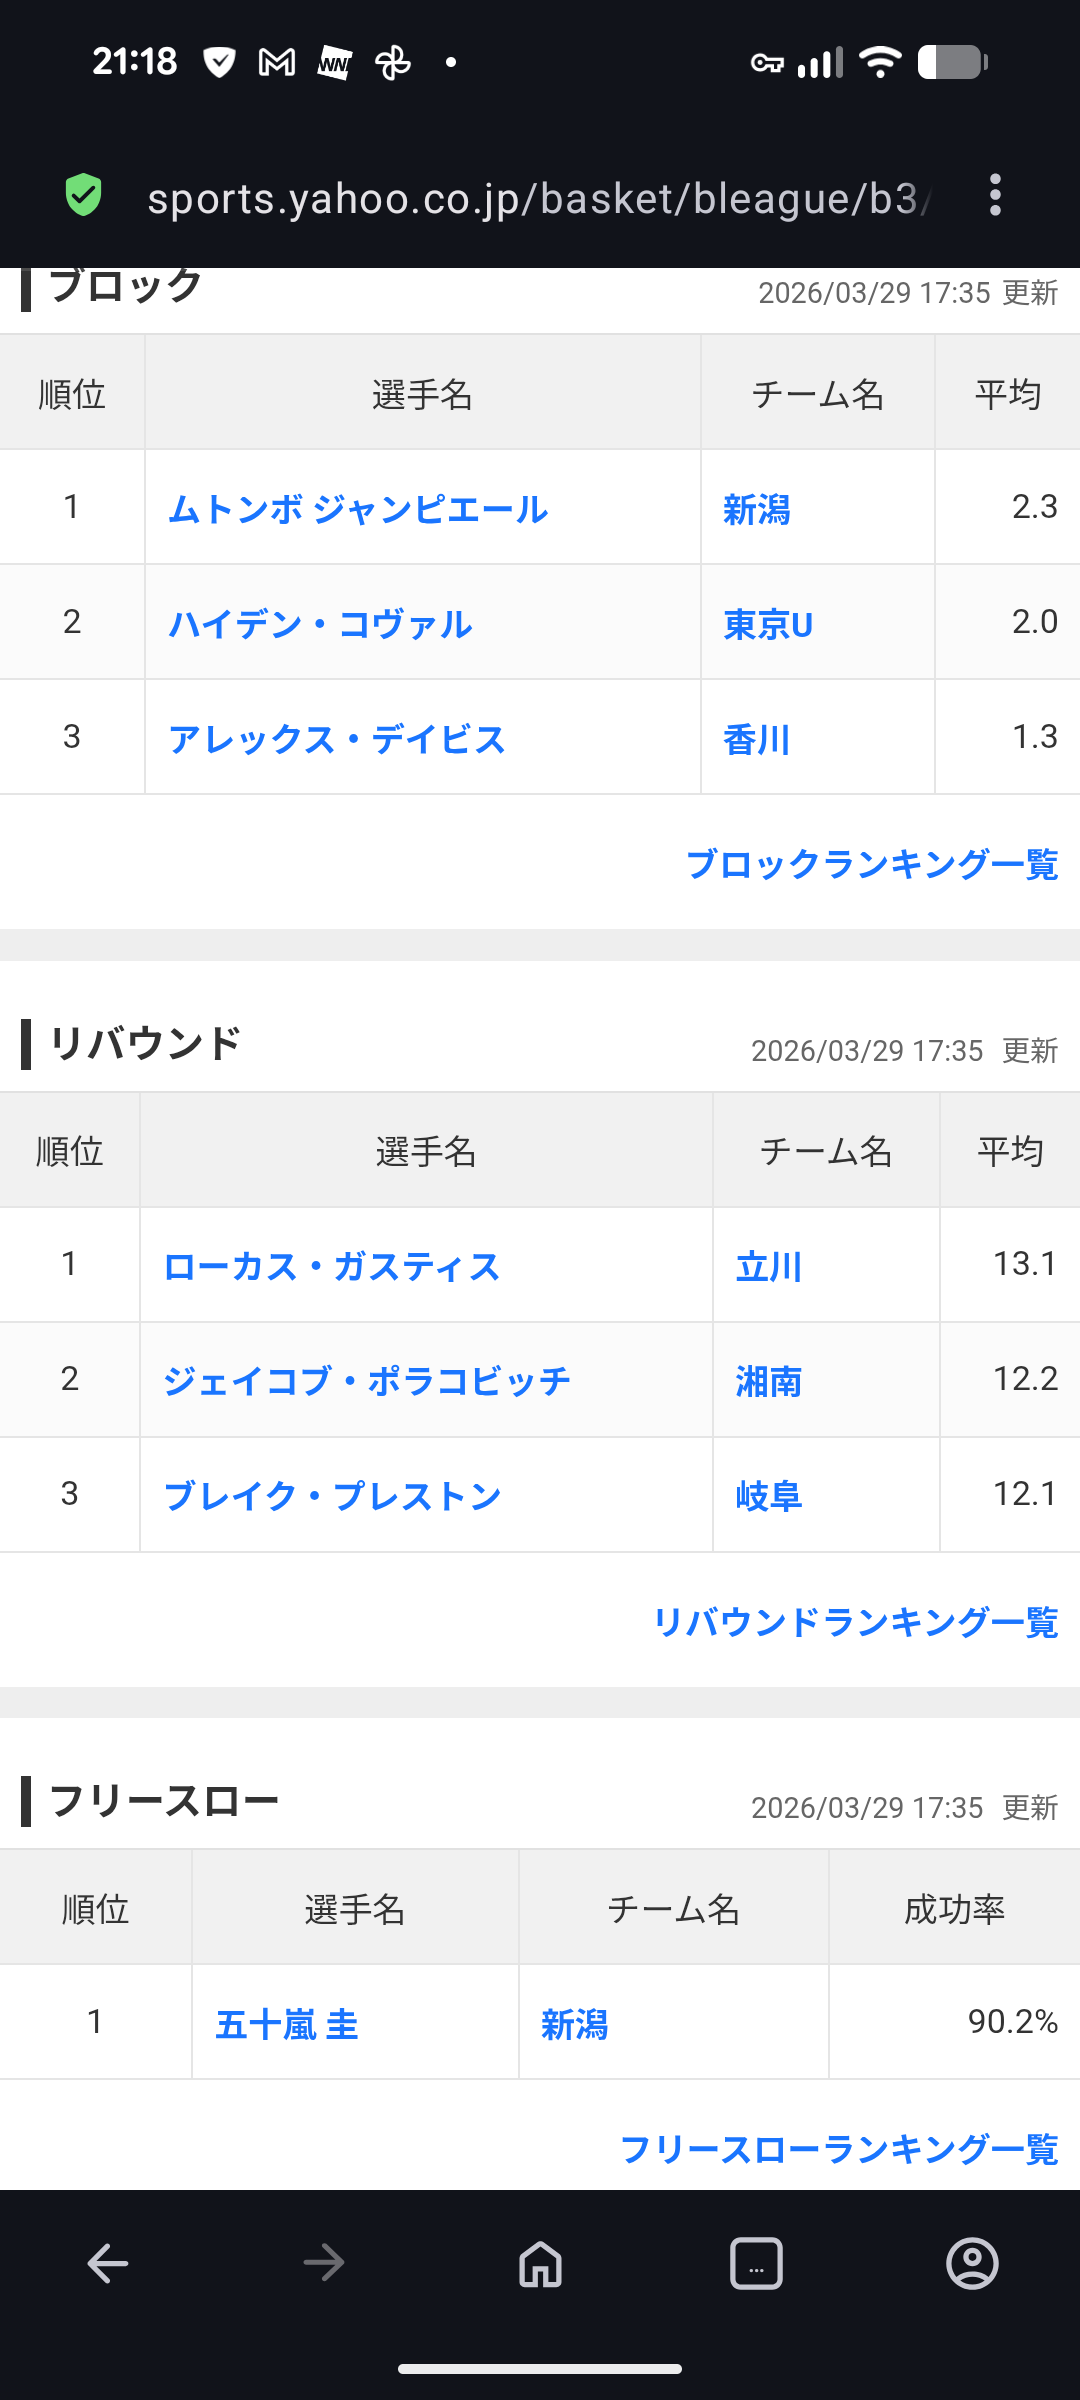The height and width of the screenshot is (2400, 1080).
Task: Open ブロックランキング一覧 link
Action: click(x=871, y=864)
